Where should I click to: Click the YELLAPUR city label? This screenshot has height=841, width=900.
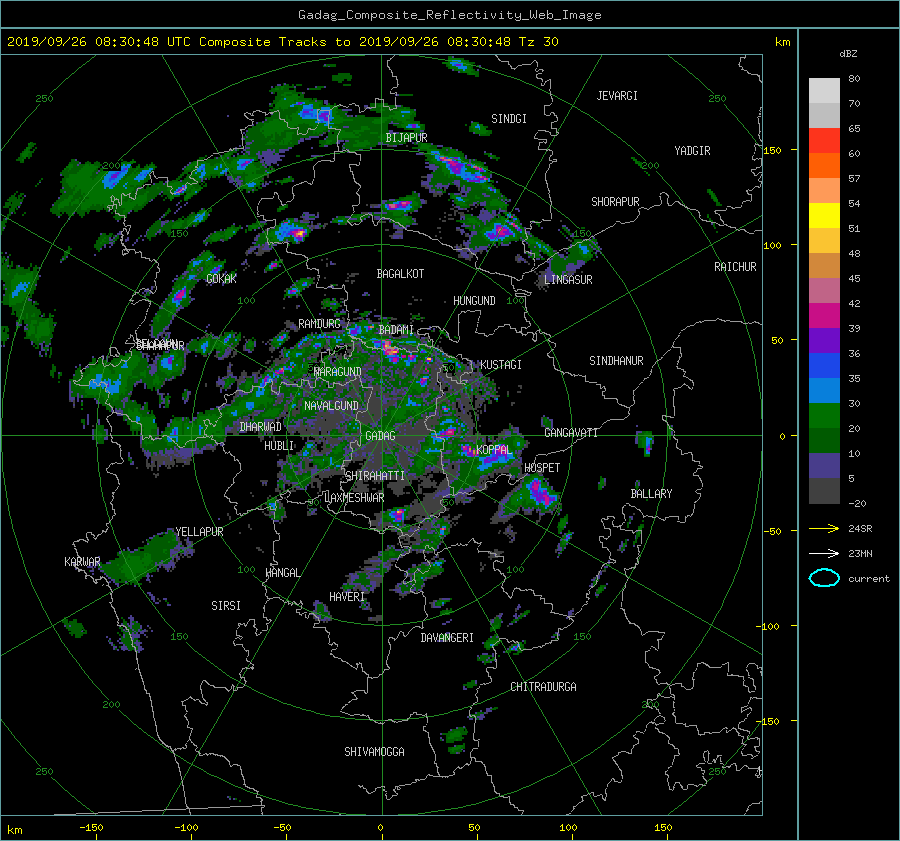pos(199,532)
